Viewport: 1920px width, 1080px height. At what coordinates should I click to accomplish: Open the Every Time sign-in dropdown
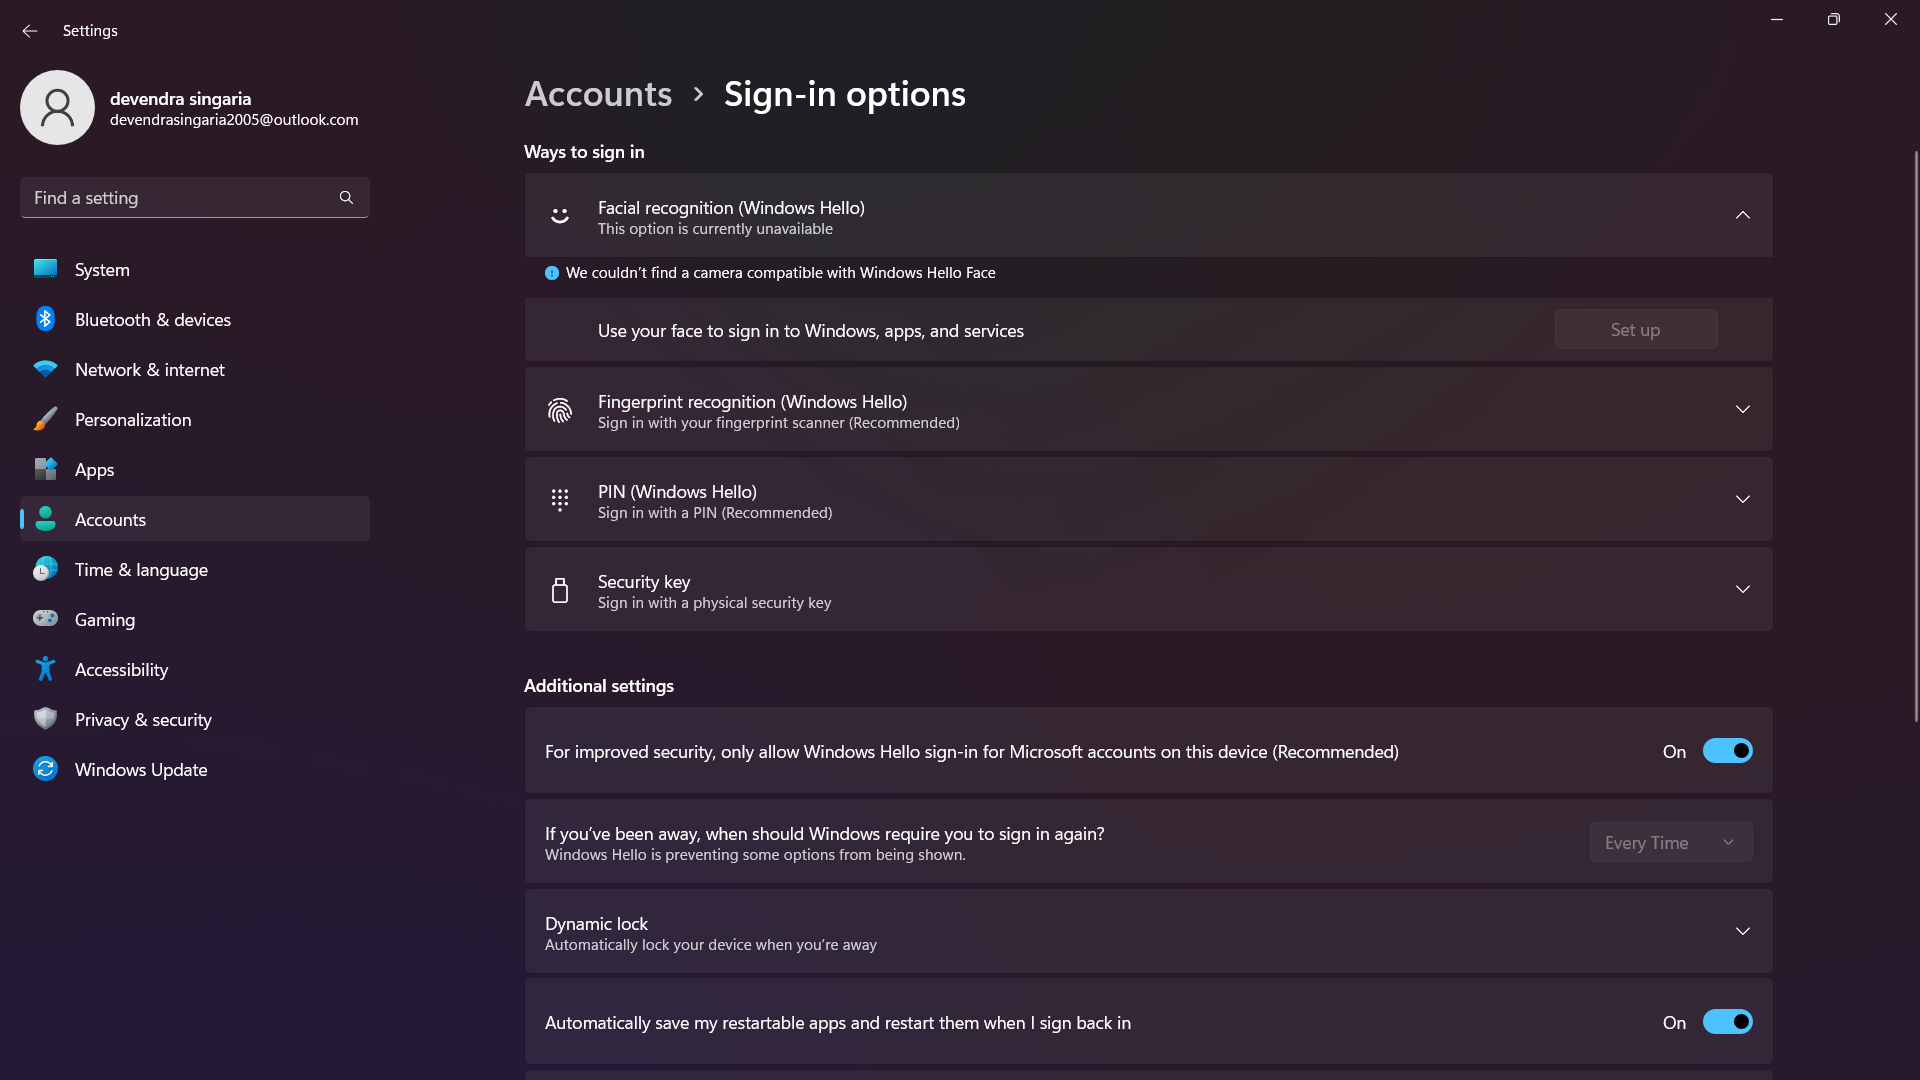1670,842
